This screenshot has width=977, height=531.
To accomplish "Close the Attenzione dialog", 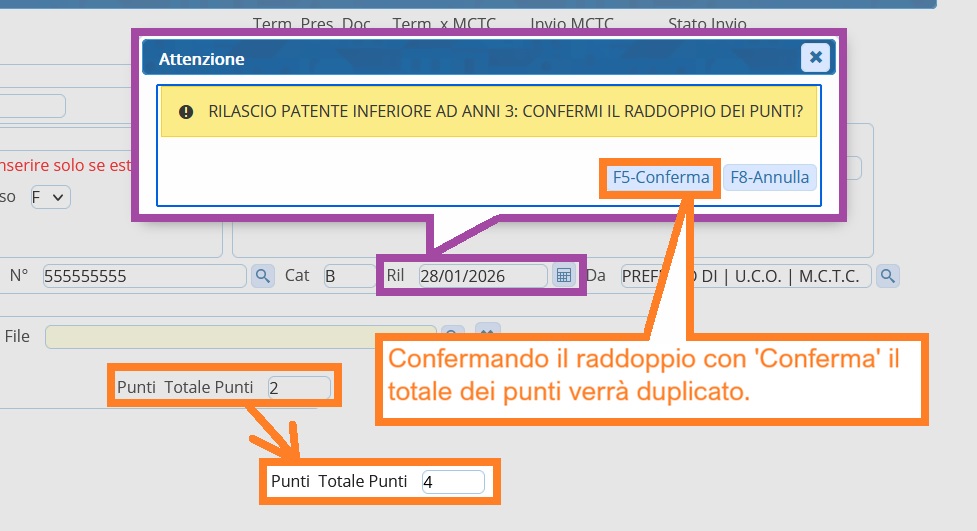I will tap(815, 58).
